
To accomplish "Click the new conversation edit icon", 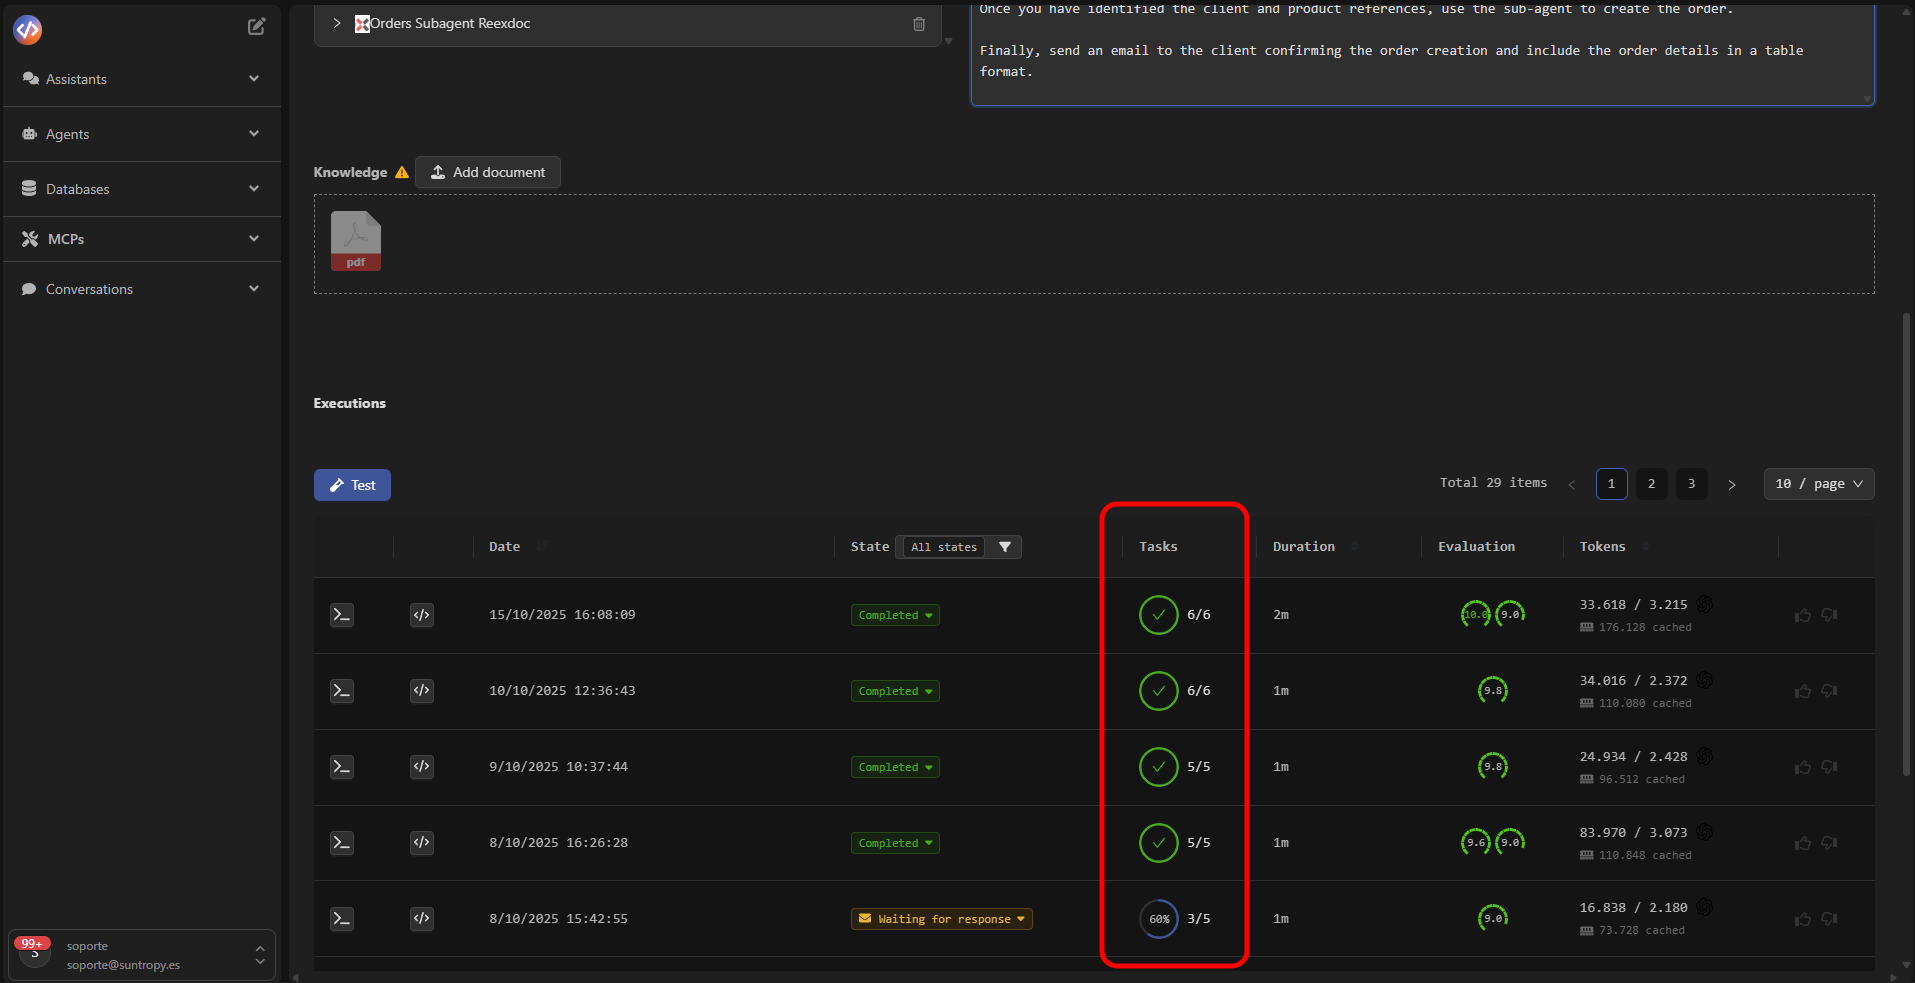I will [x=257, y=27].
